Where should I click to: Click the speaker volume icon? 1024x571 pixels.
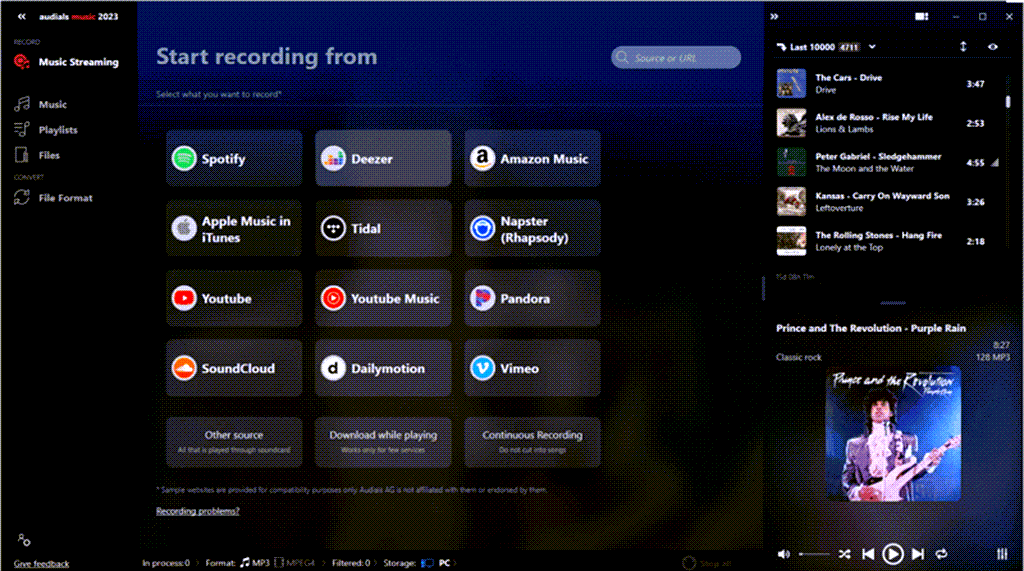coord(784,554)
